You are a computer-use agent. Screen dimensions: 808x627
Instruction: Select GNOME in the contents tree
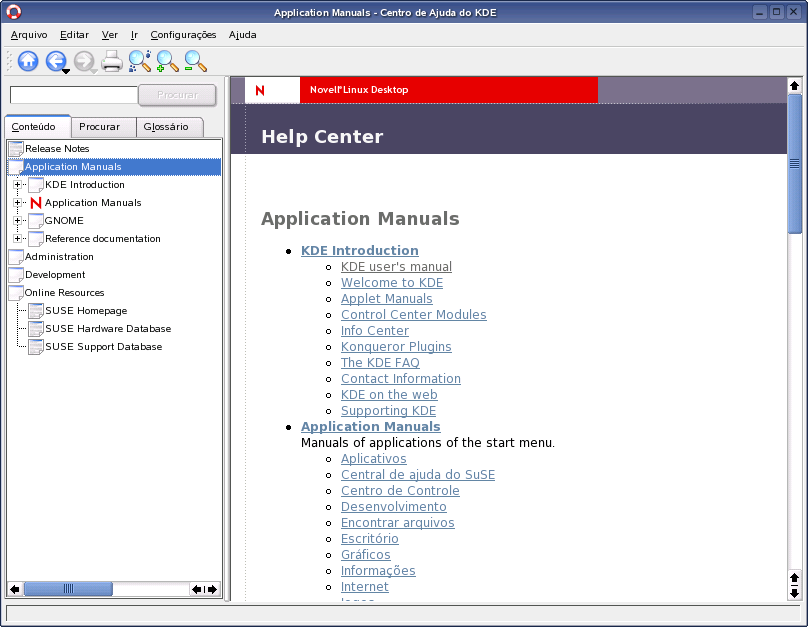pyautogui.click(x=64, y=221)
